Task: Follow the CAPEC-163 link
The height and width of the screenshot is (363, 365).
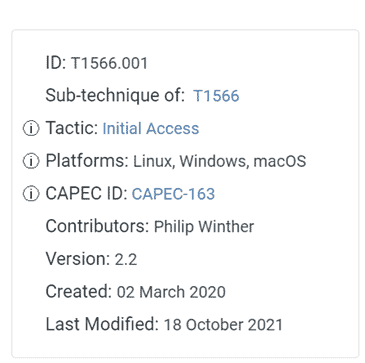Action: tap(173, 194)
